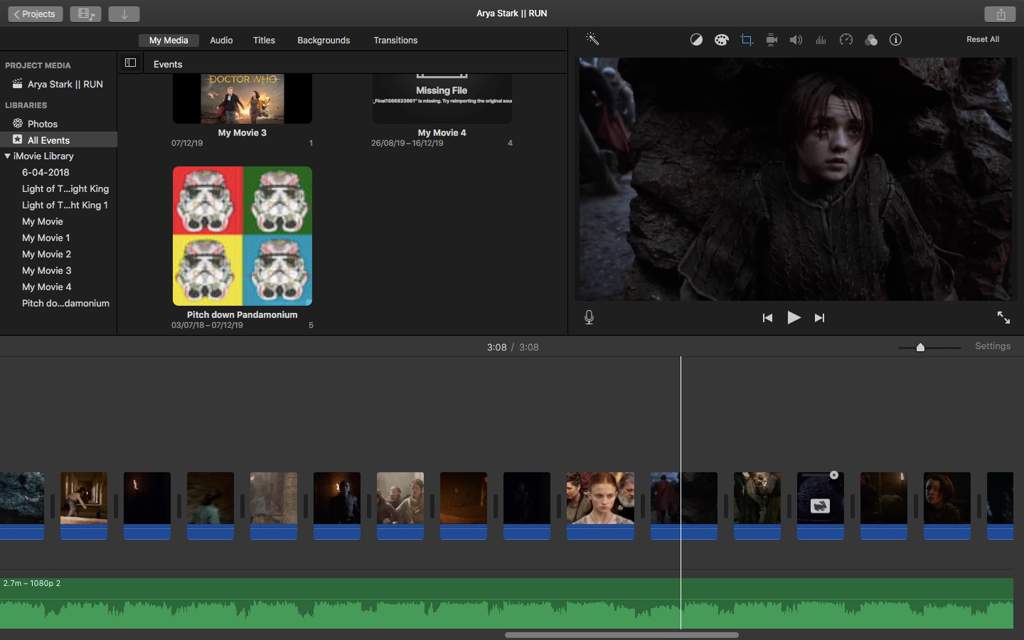
Task: Enter fullscreen playback with the arrows icon
Action: tap(1003, 317)
